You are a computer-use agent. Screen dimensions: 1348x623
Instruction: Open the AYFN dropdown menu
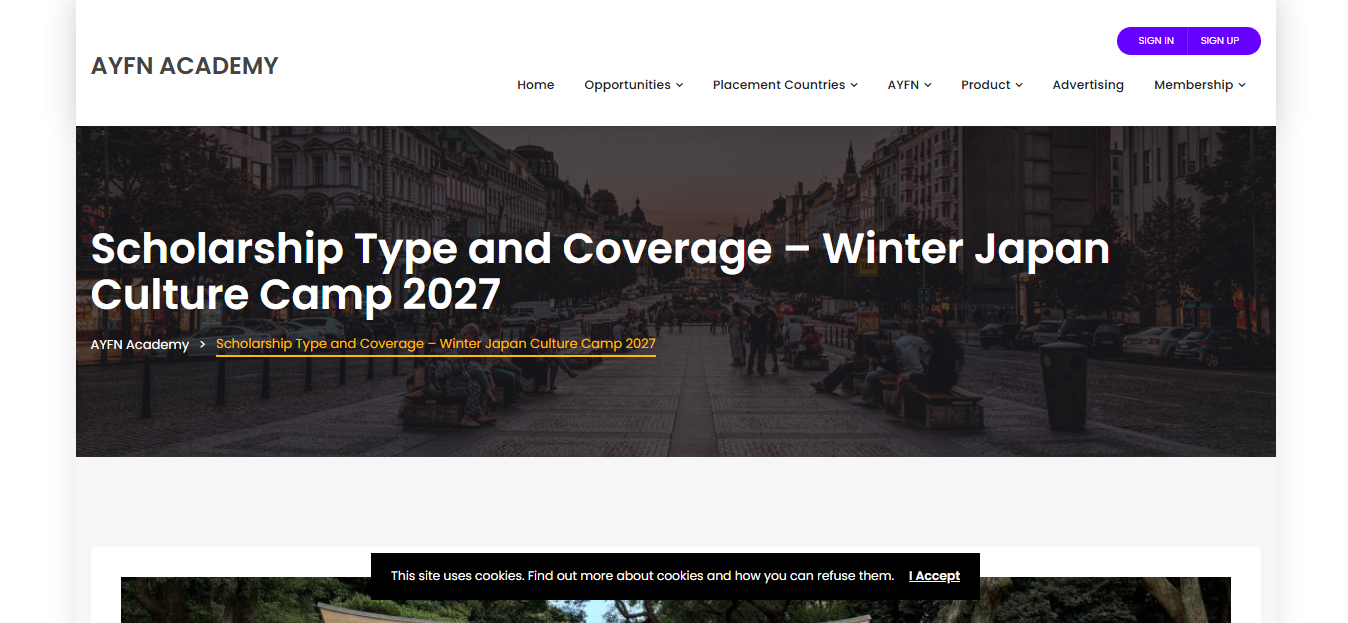[x=909, y=85]
